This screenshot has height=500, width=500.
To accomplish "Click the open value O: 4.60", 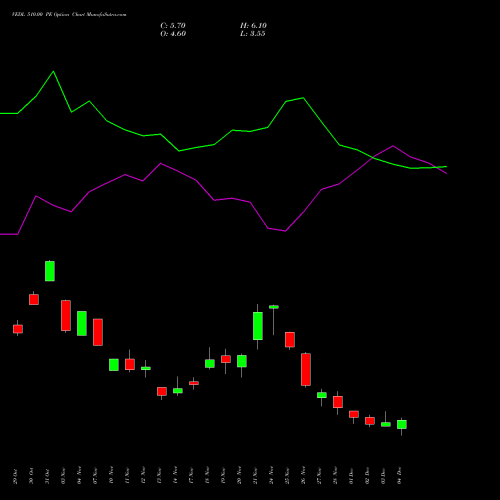I will pyautogui.click(x=173, y=34).
